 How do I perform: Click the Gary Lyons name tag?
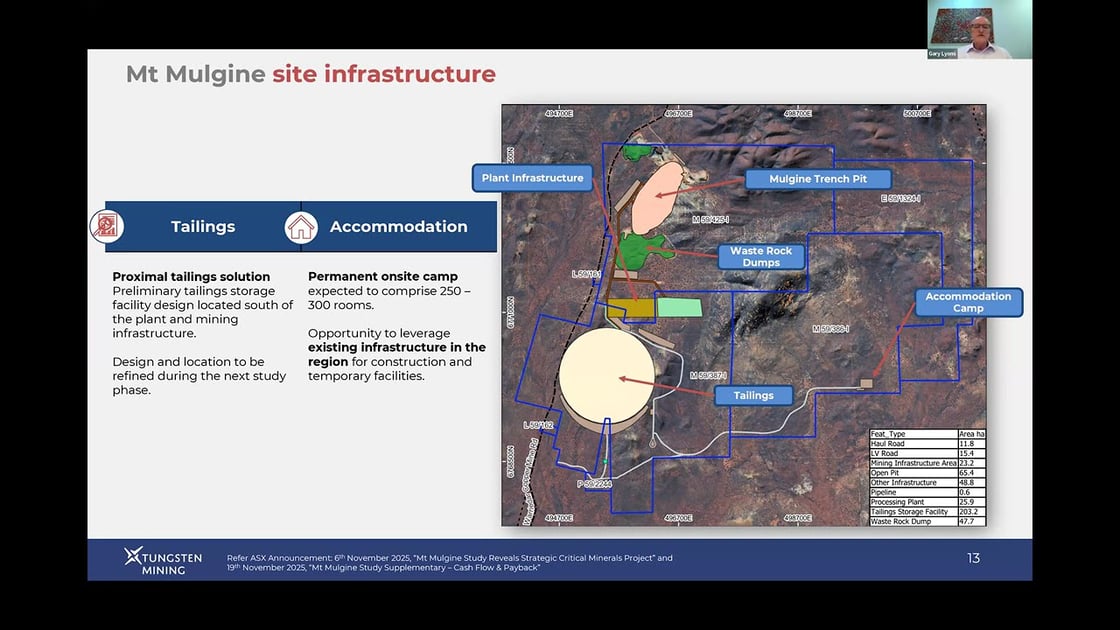tap(941, 53)
